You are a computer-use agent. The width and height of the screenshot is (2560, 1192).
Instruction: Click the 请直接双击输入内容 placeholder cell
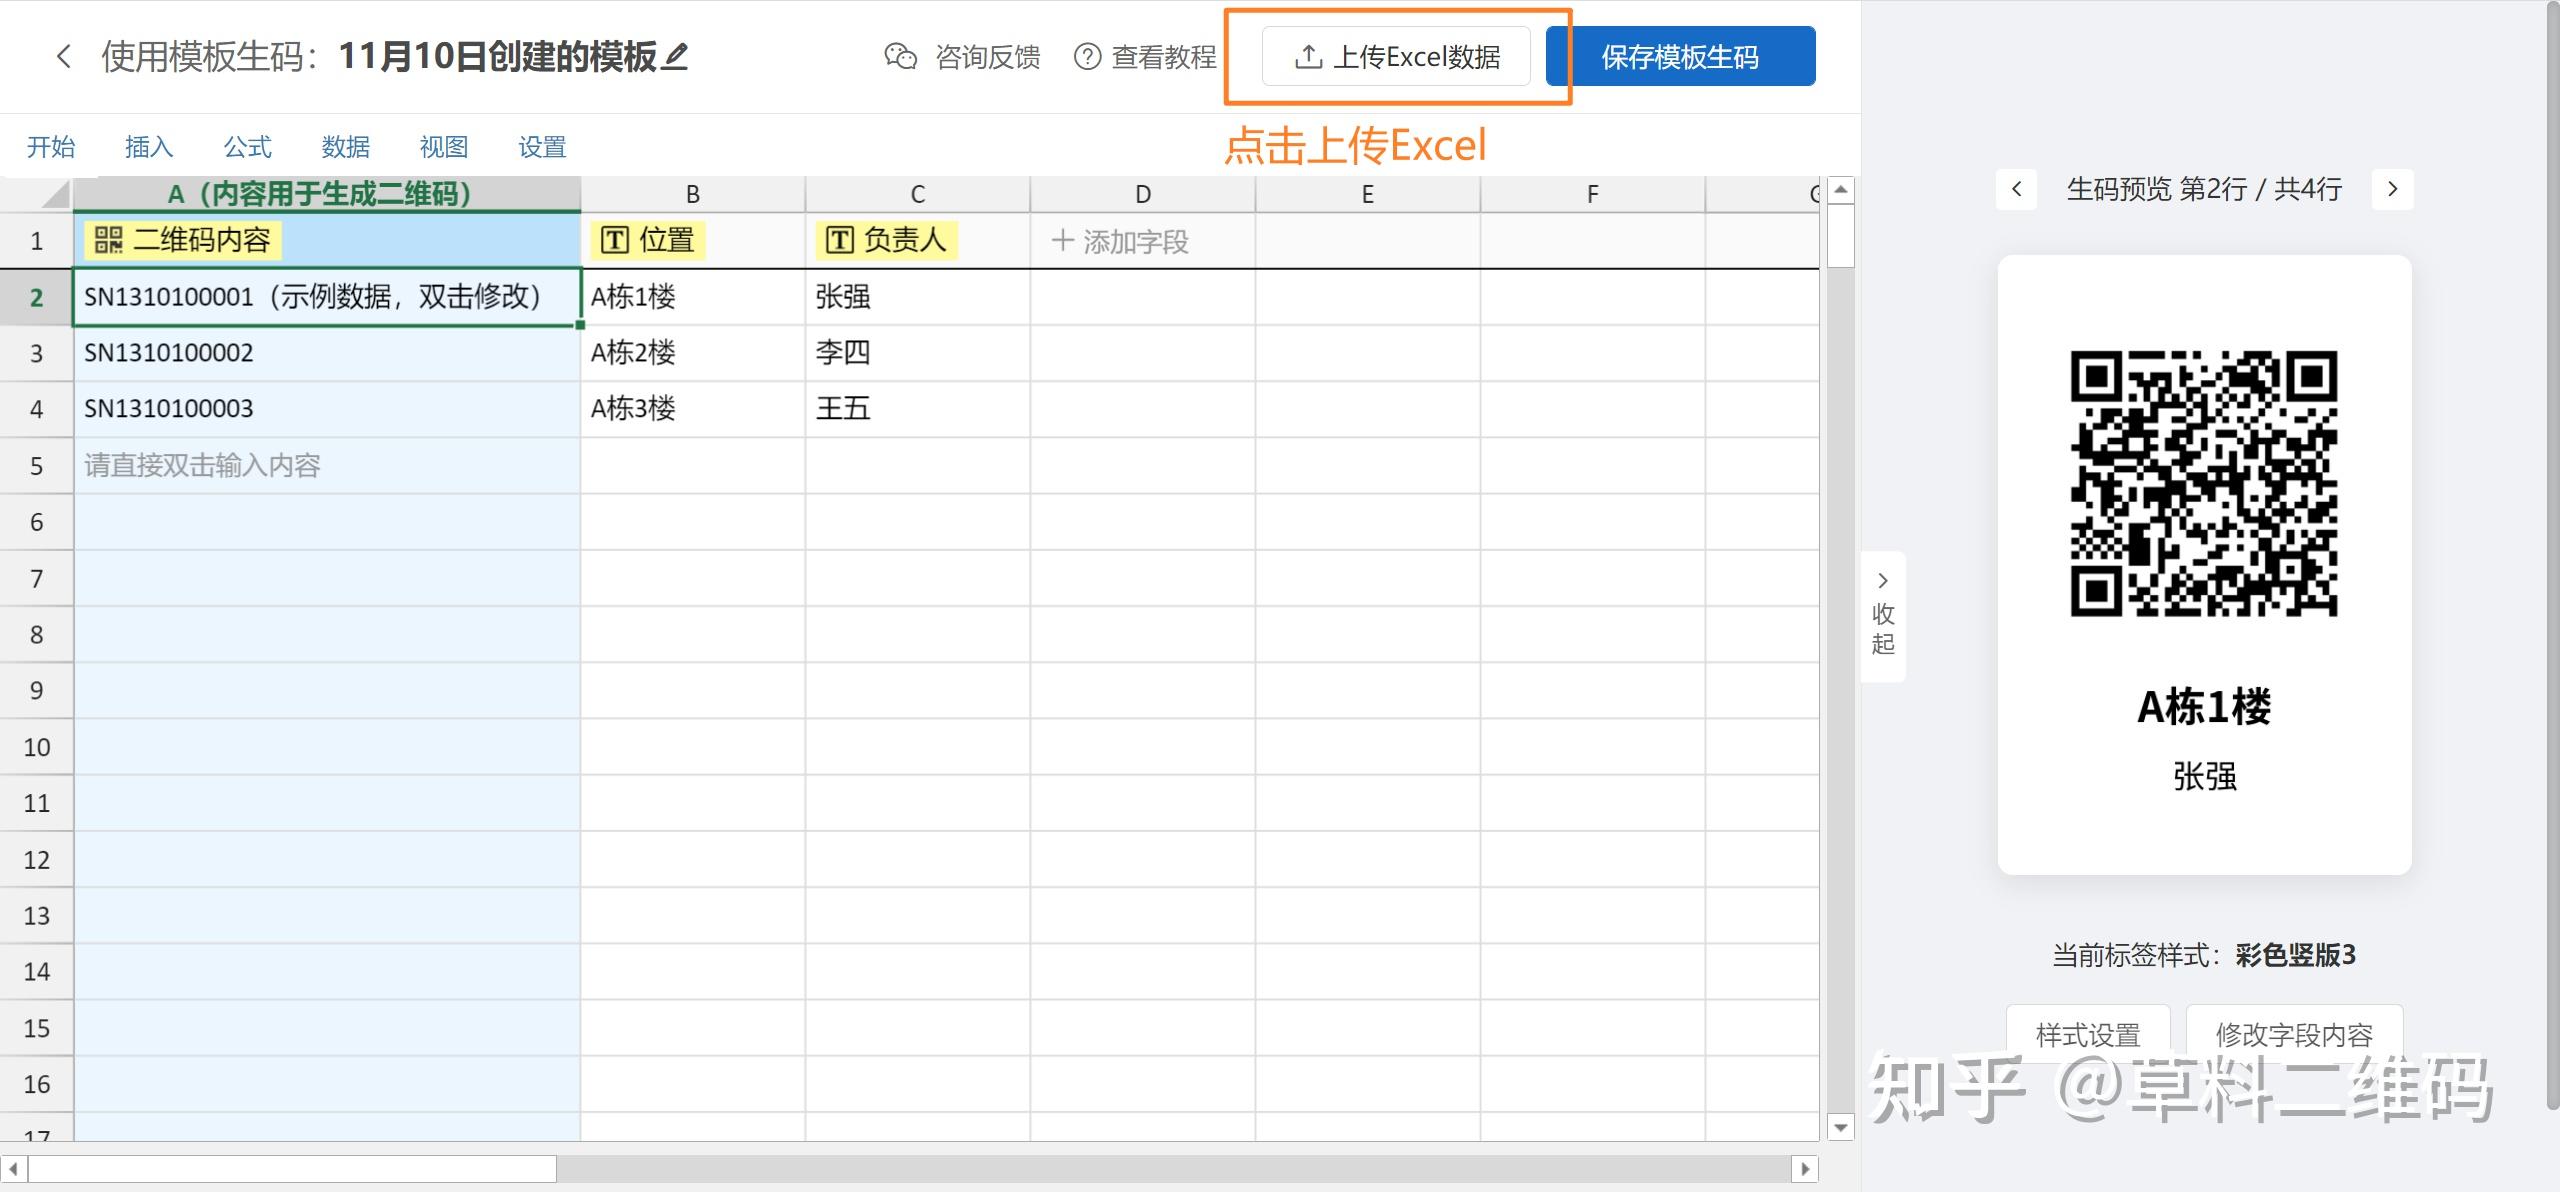pyautogui.click(x=327, y=465)
